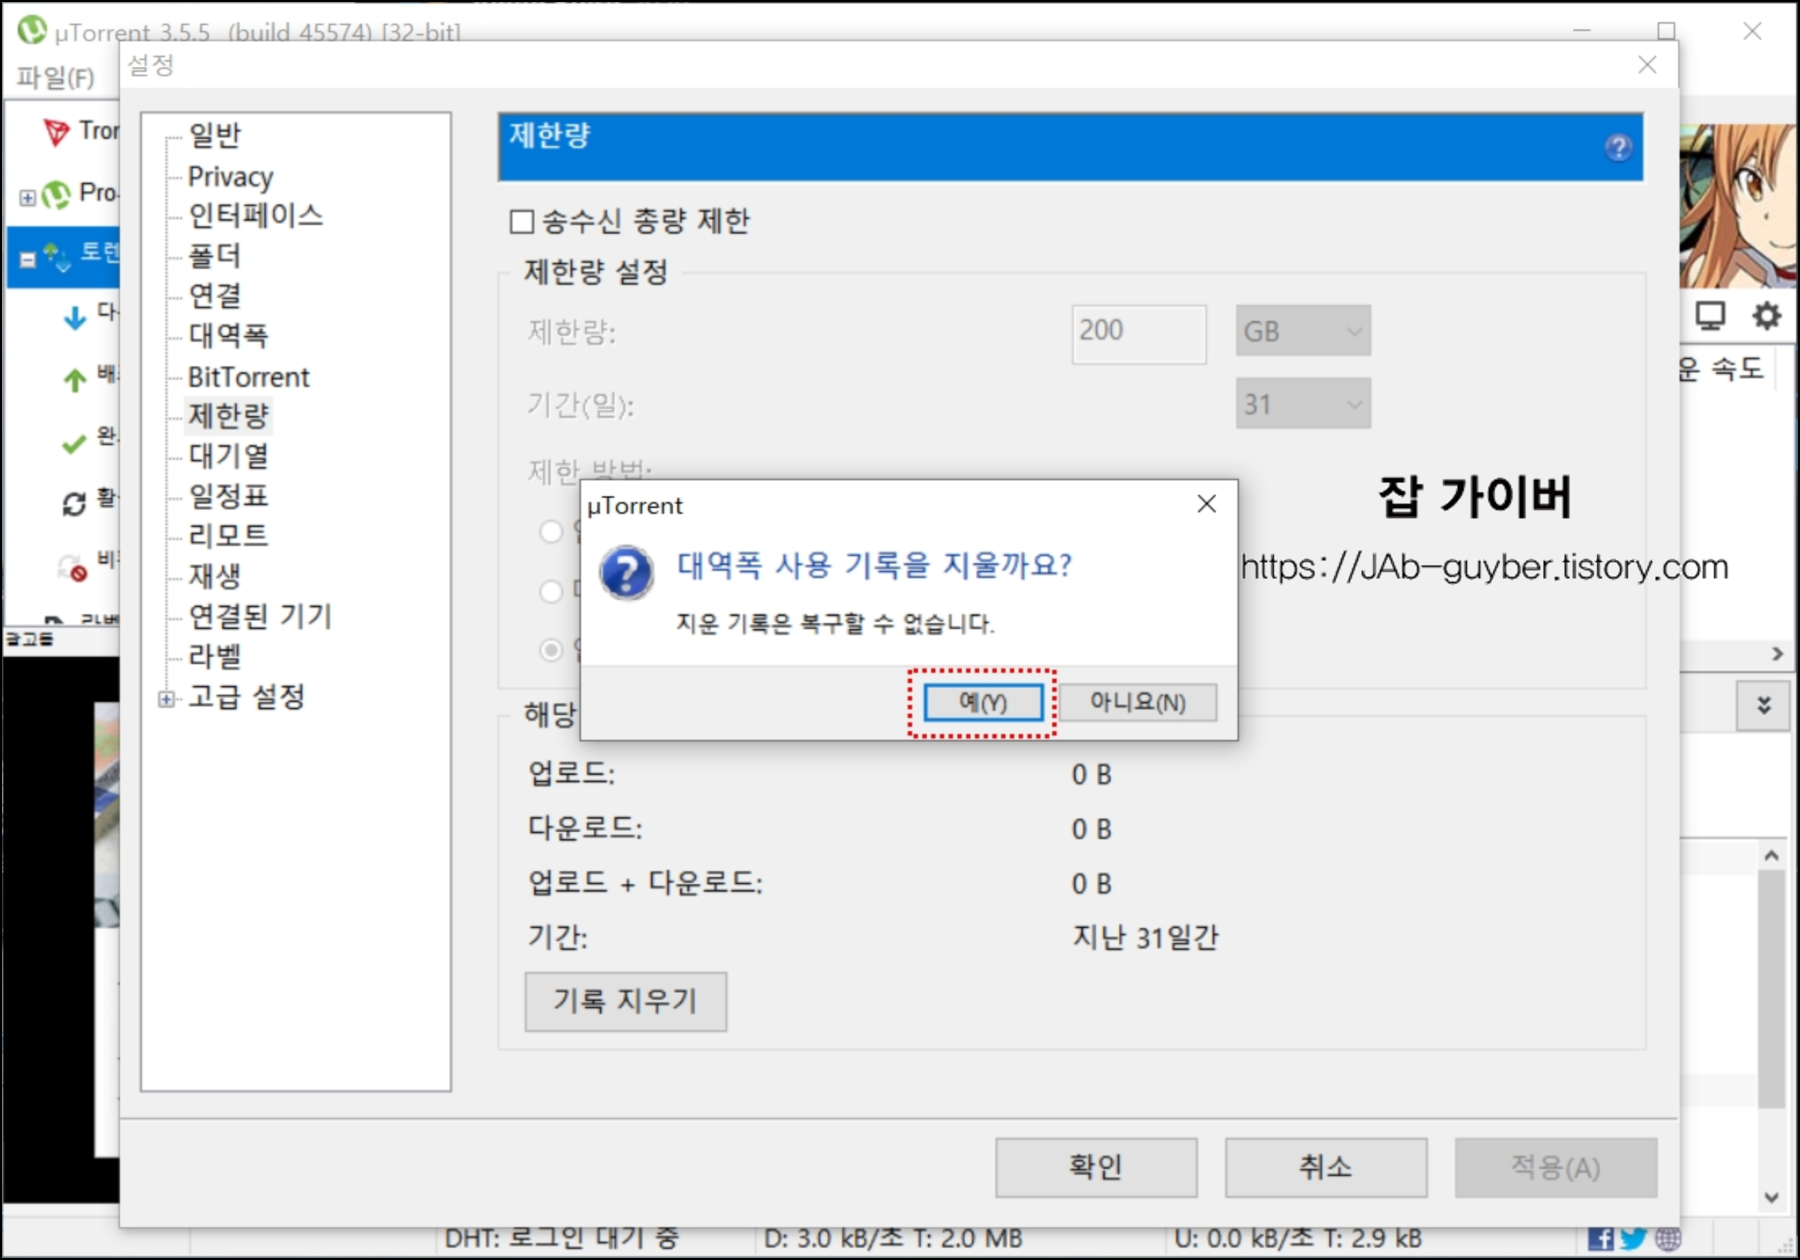This screenshot has width=1800, height=1260.
Task: Click the anime advertisement thumbnail in main window
Action: pos(1737,206)
